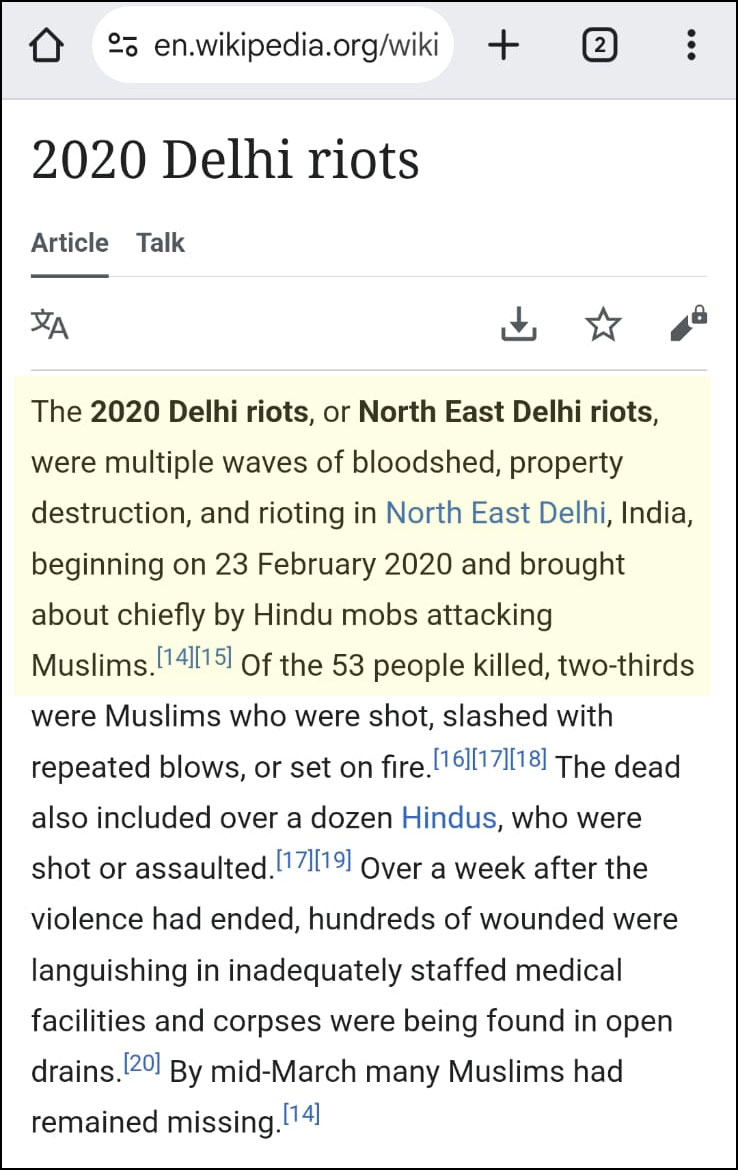Open citation [19] after shot or assaulted

pos(333,860)
